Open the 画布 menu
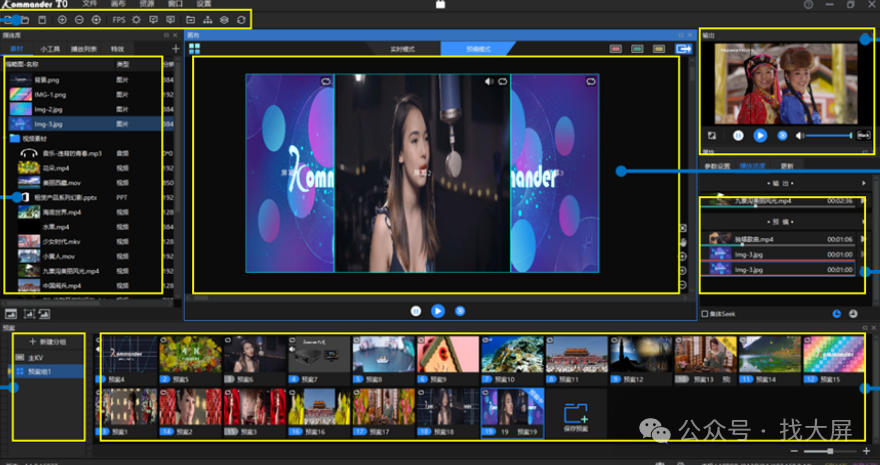The image size is (880, 465). click(x=118, y=4)
